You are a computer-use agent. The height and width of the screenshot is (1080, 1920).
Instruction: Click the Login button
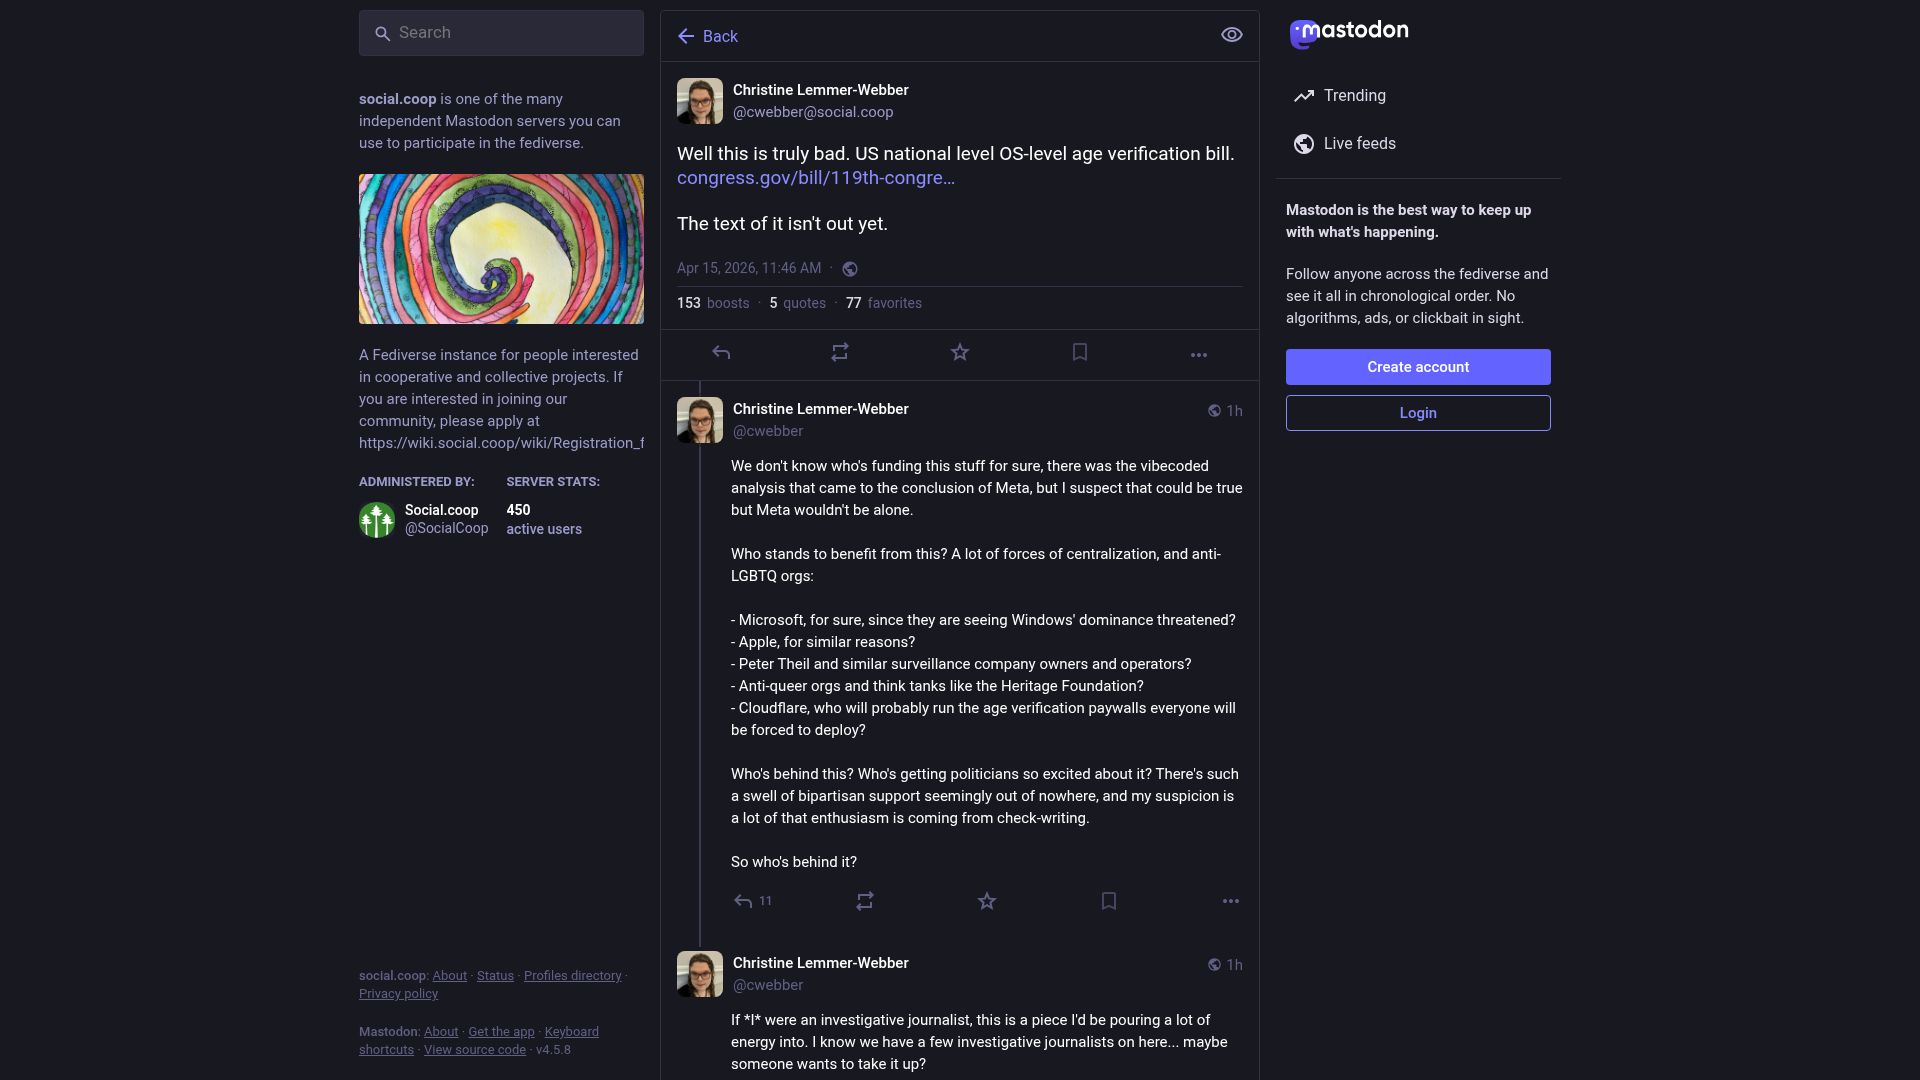point(1418,413)
